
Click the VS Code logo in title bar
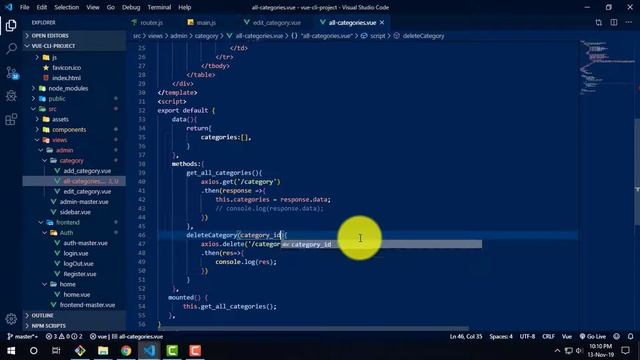tap(9, 7)
